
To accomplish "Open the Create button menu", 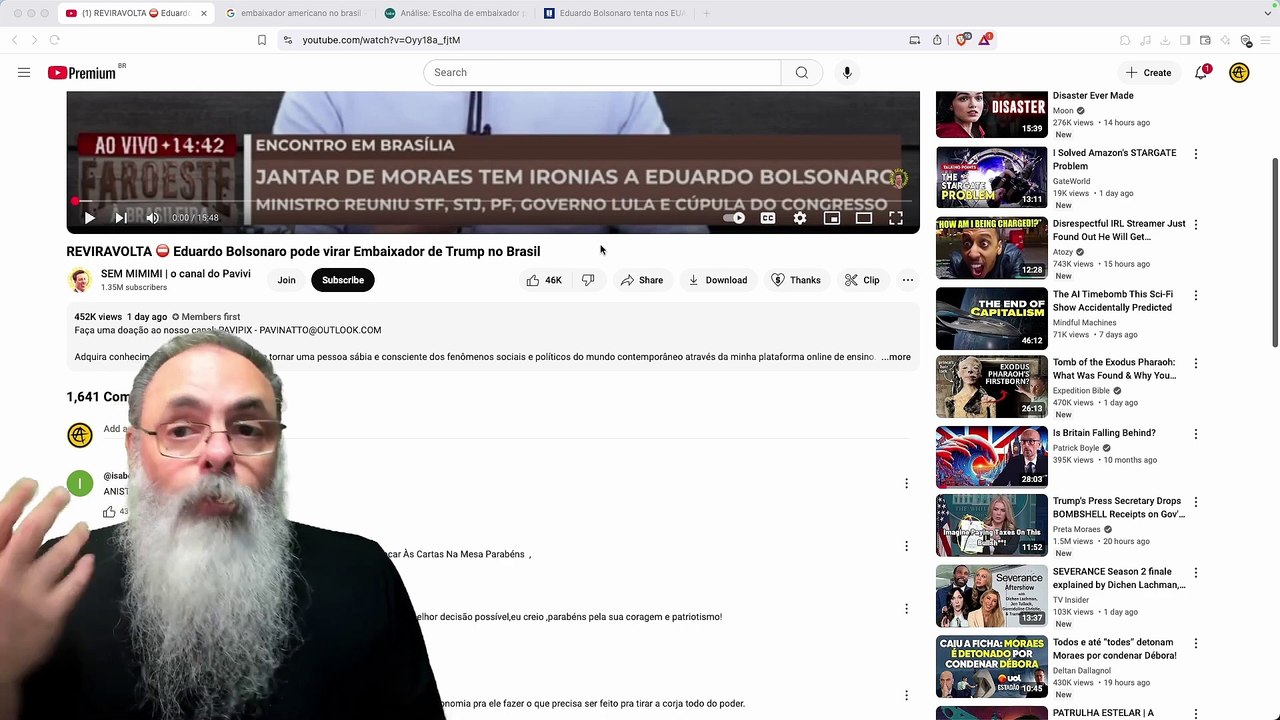I will (x=1148, y=72).
